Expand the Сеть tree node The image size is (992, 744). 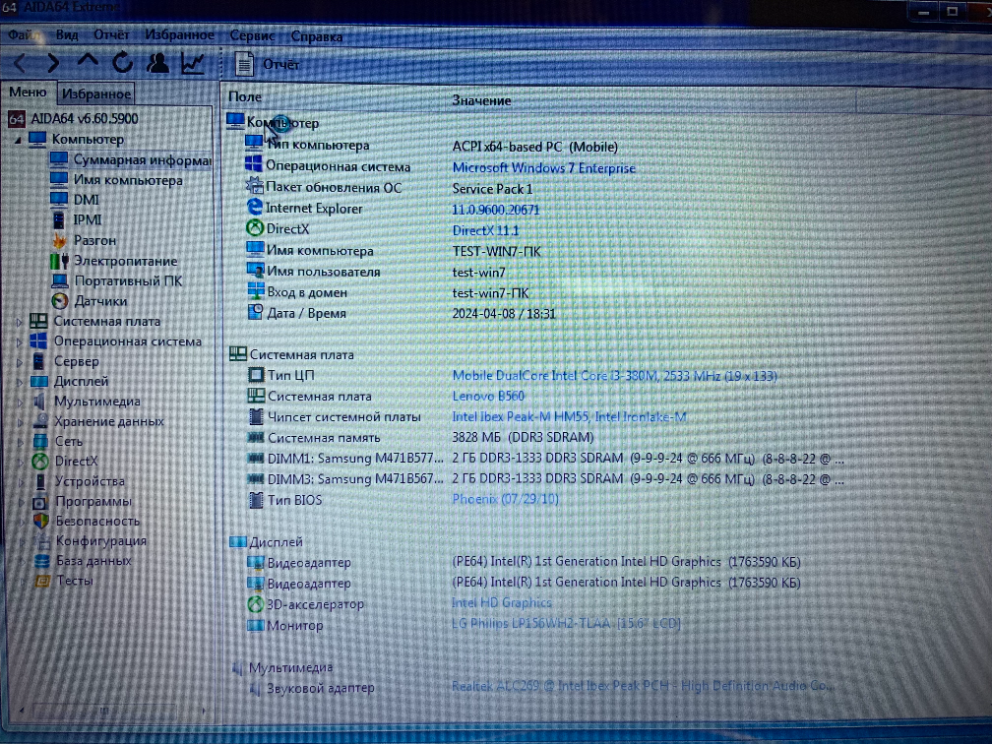coord(20,442)
